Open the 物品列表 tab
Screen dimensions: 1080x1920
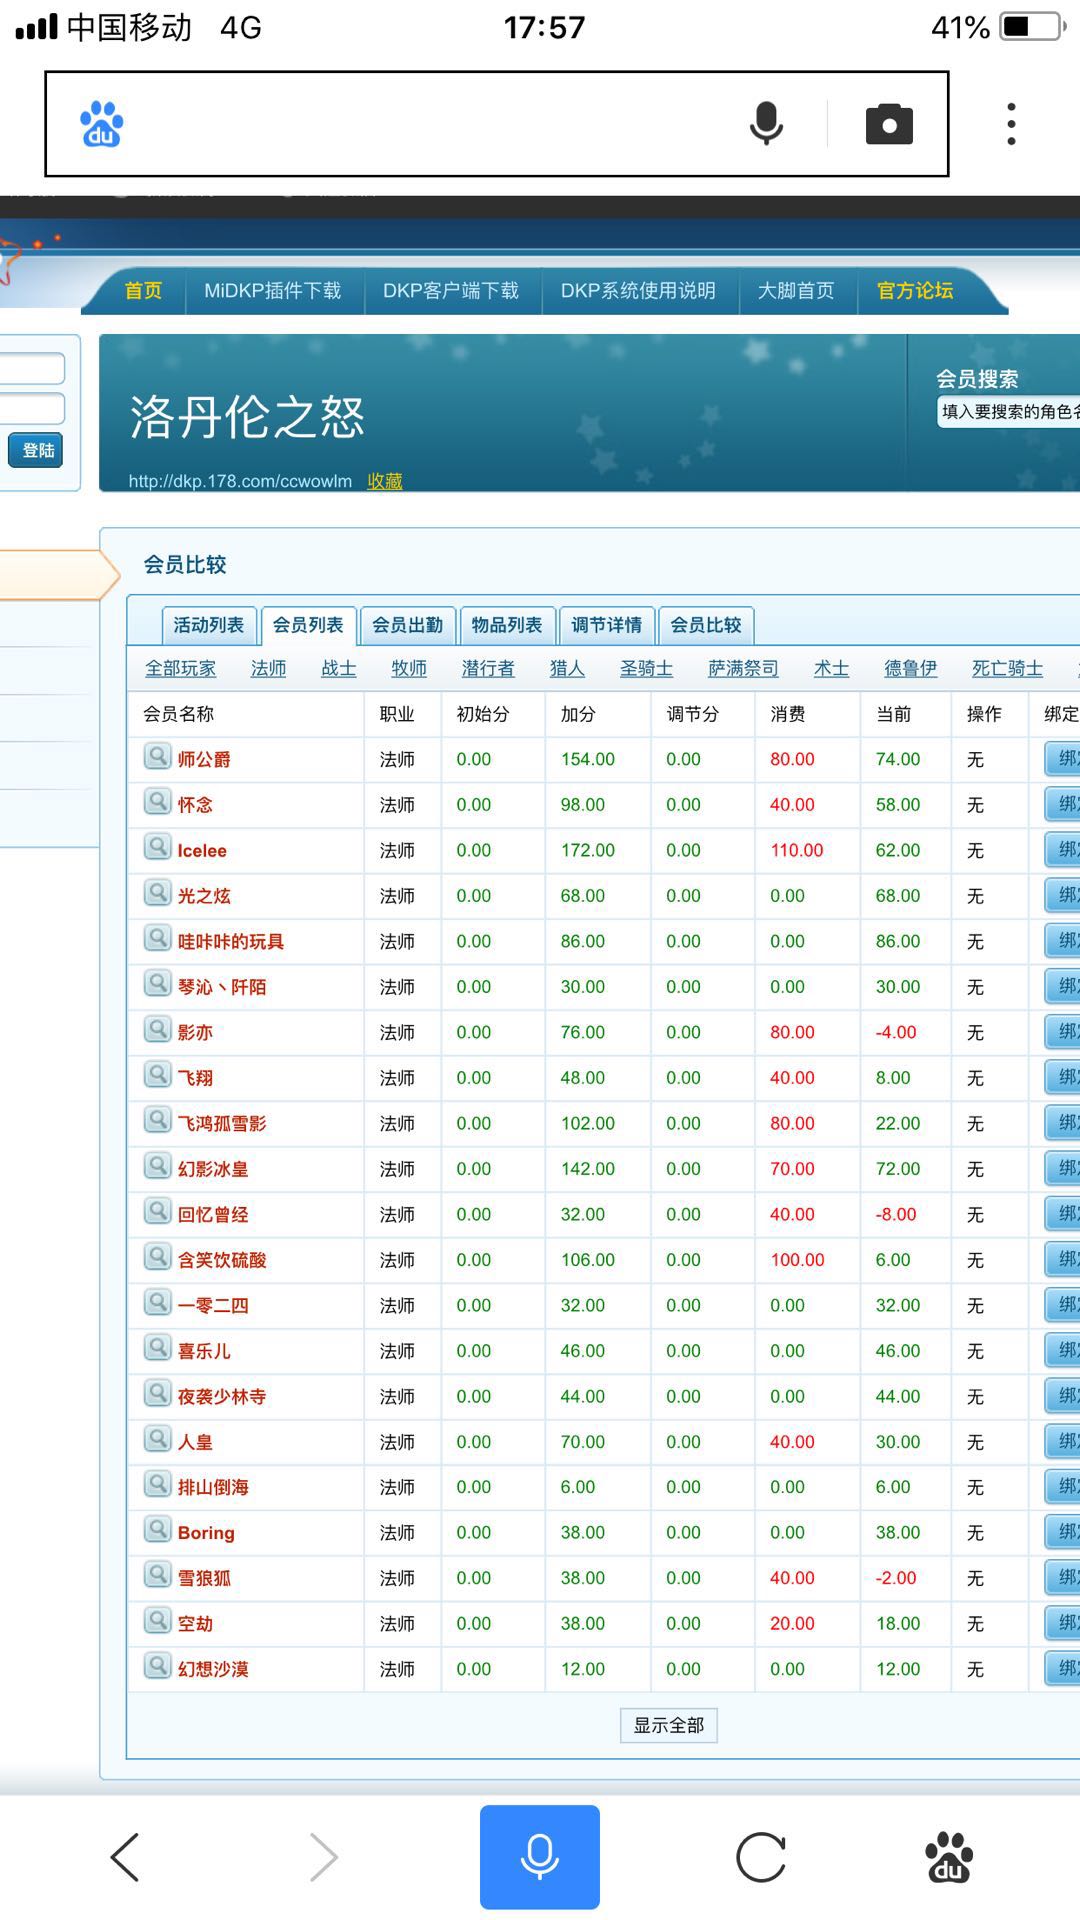coord(507,625)
